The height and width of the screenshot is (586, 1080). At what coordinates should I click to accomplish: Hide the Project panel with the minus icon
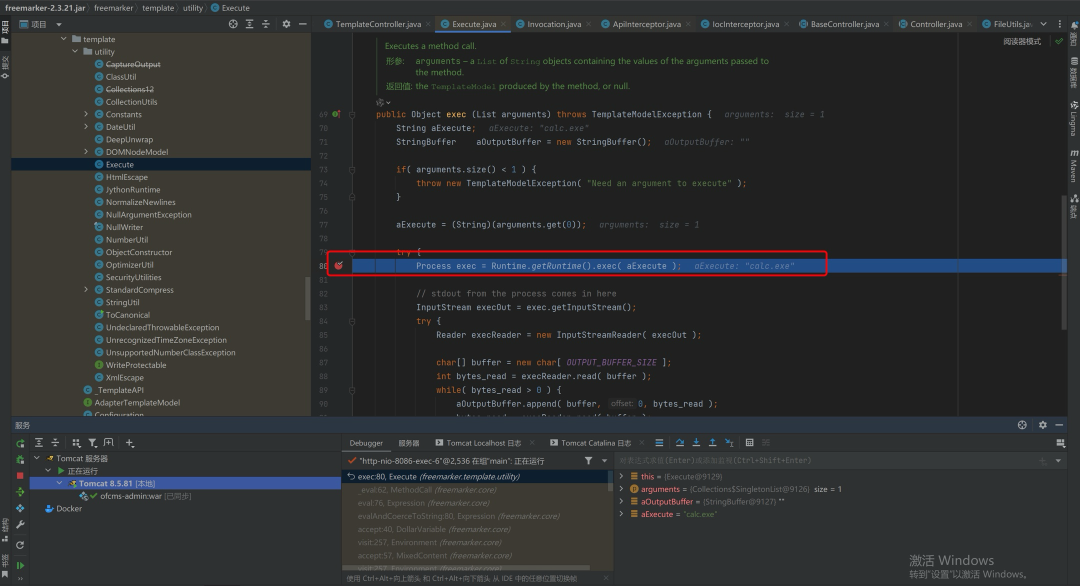(302, 24)
